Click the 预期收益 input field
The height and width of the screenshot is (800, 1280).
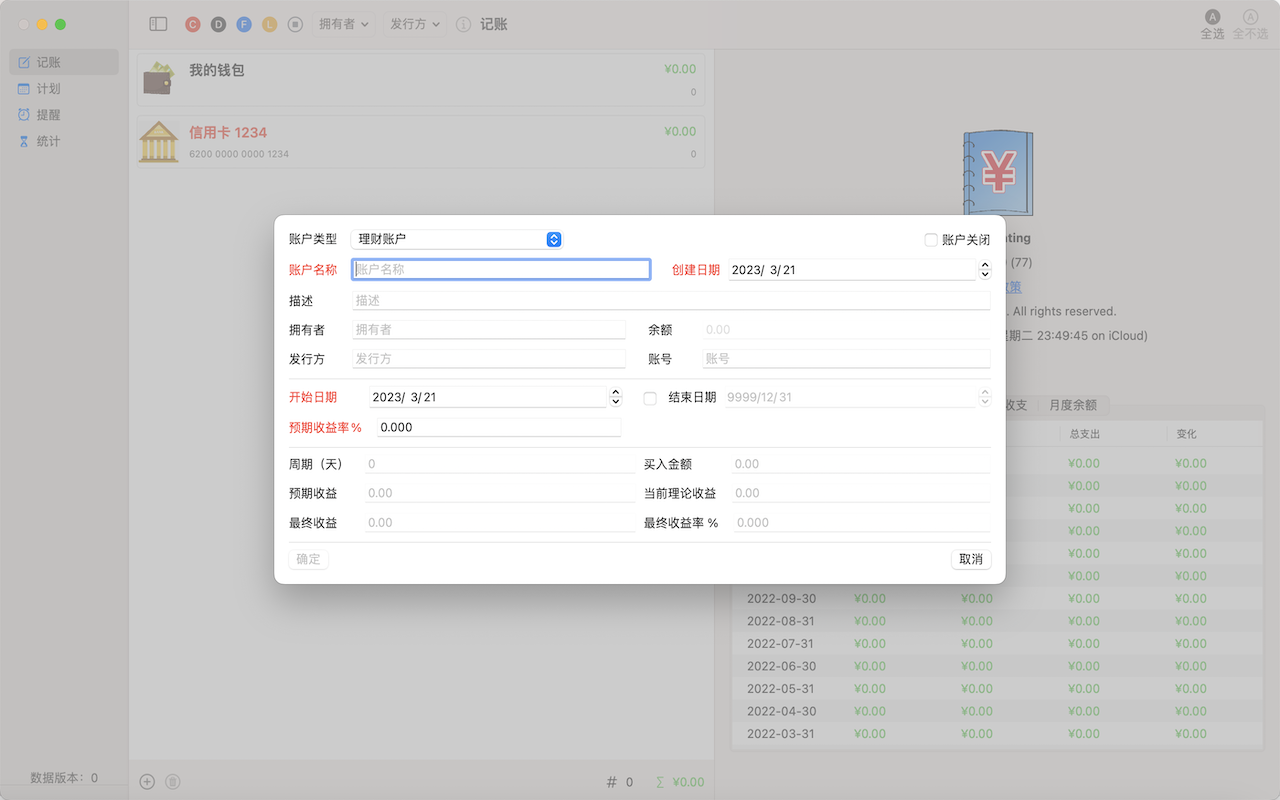500,493
